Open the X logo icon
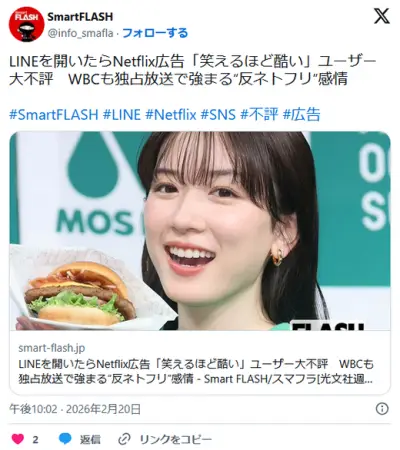The height and width of the screenshot is (450, 400). (382, 16)
